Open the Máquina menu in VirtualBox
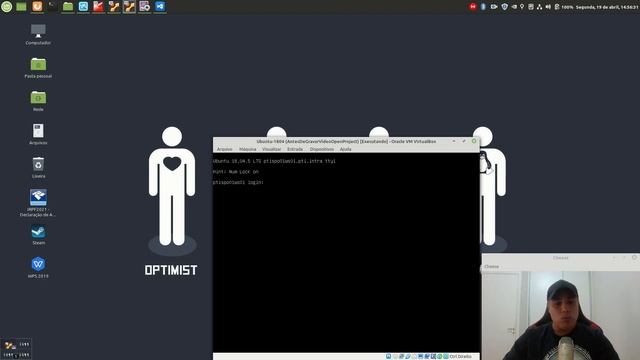Image resolution: width=640 pixels, height=360 pixels. pyautogui.click(x=247, y=149)
